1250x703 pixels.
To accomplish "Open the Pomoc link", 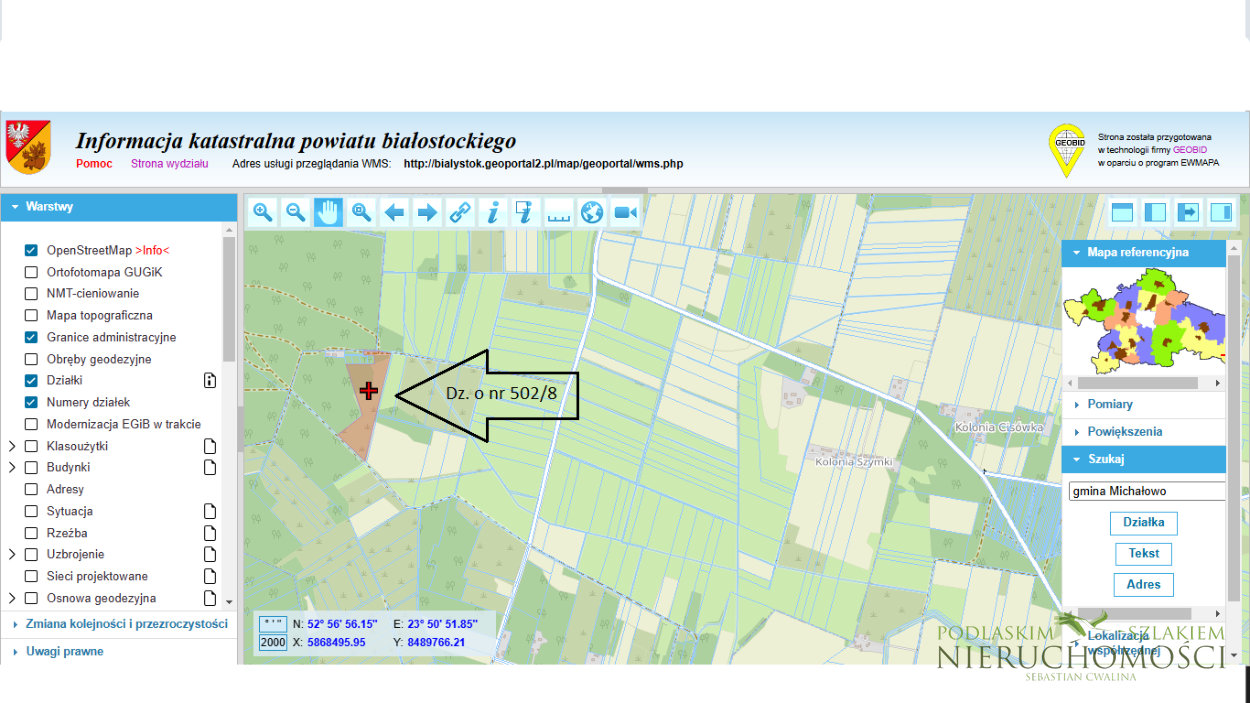I will [94, 163].
